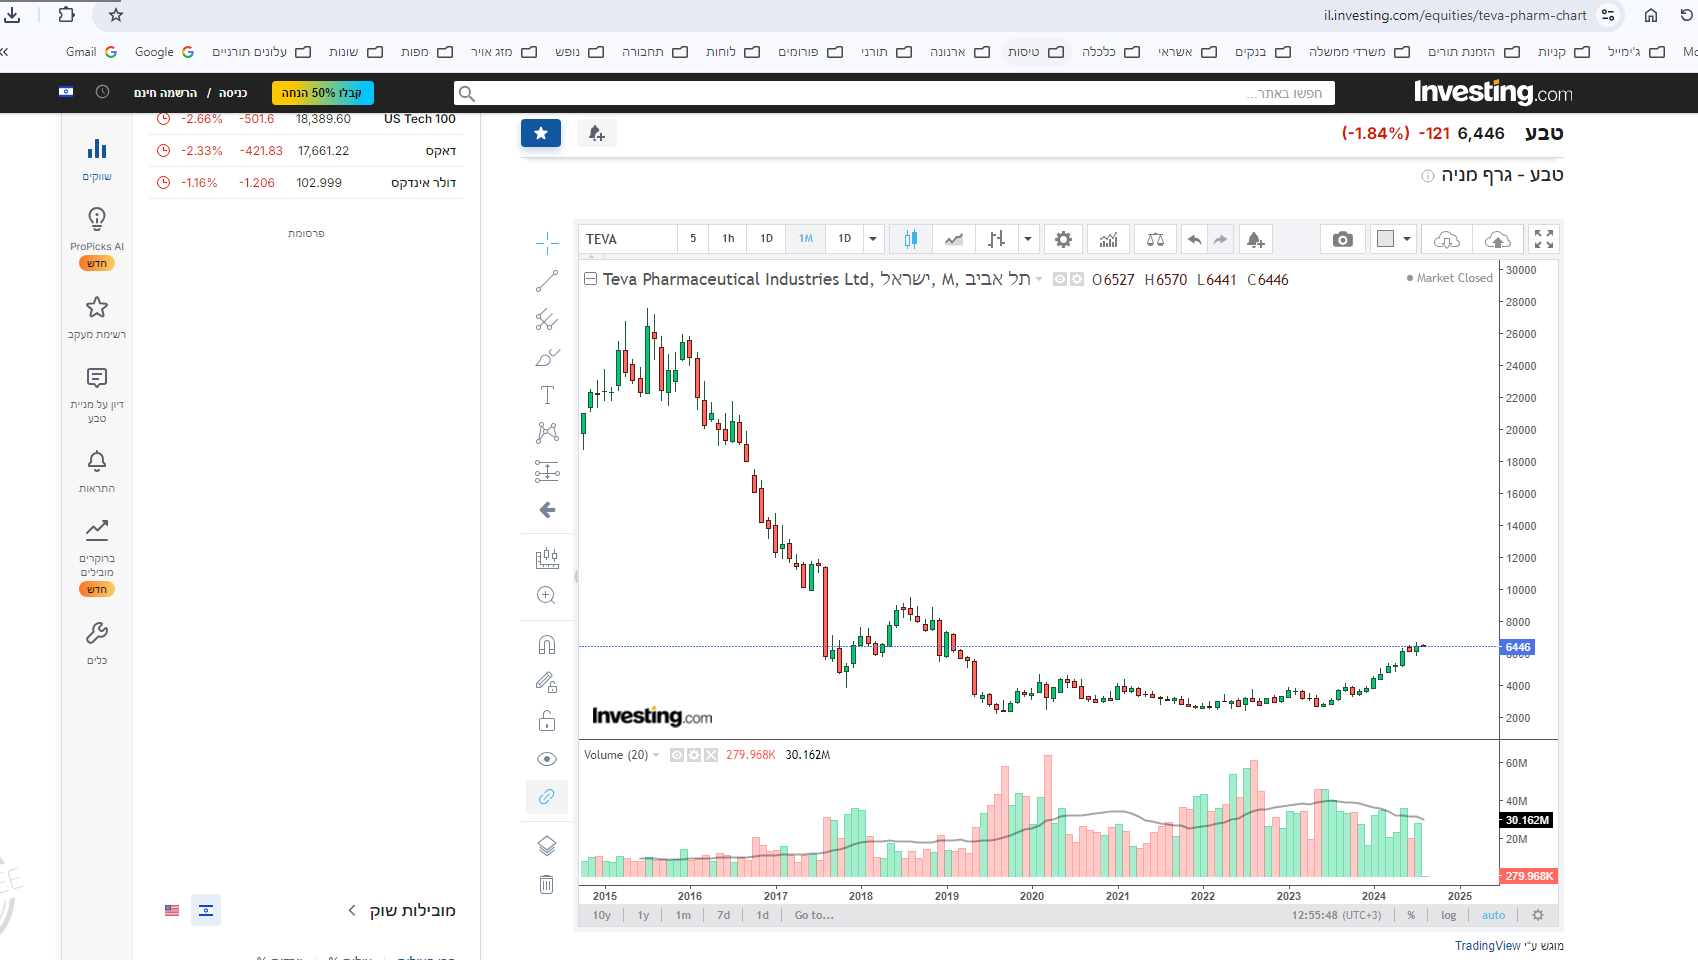1698x960 pixels.
Task: Click the Go to... date button
Action: click(814, 915)
